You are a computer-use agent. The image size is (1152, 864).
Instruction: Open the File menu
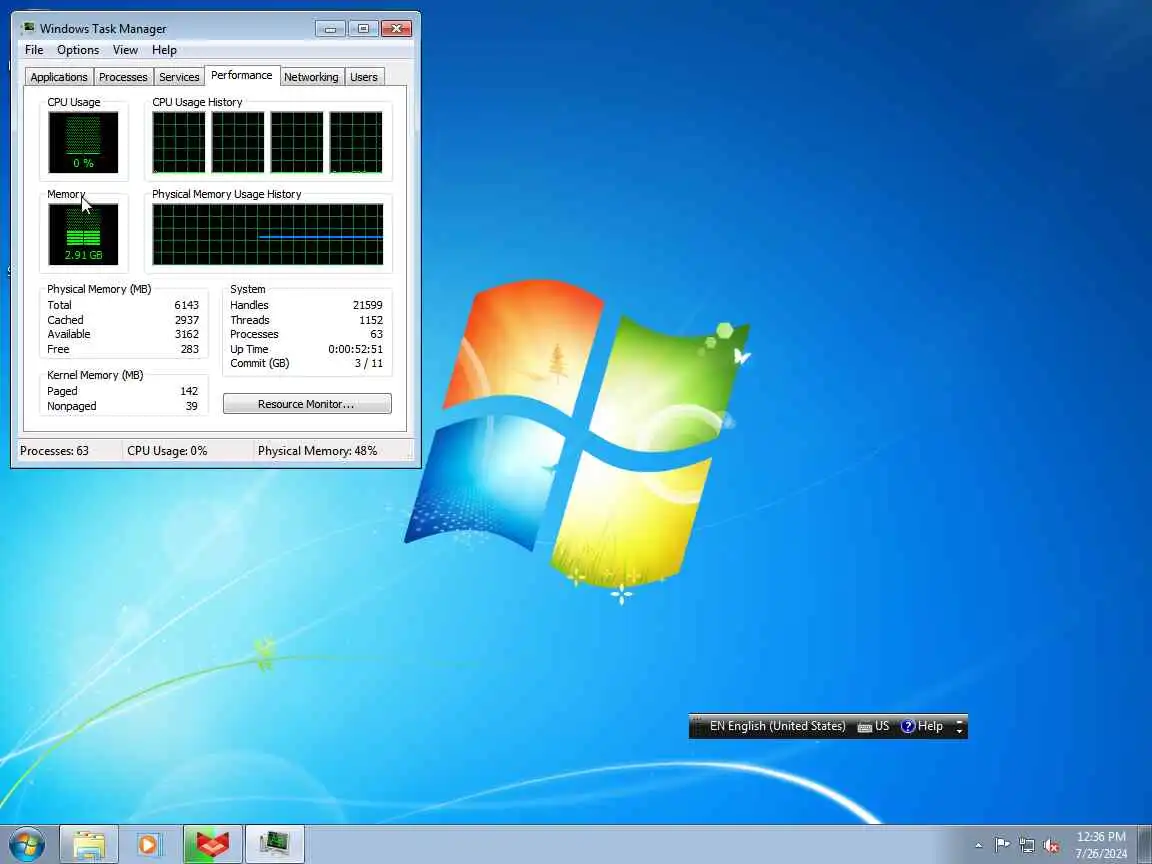pyautogui.click(x=34, y=50)
